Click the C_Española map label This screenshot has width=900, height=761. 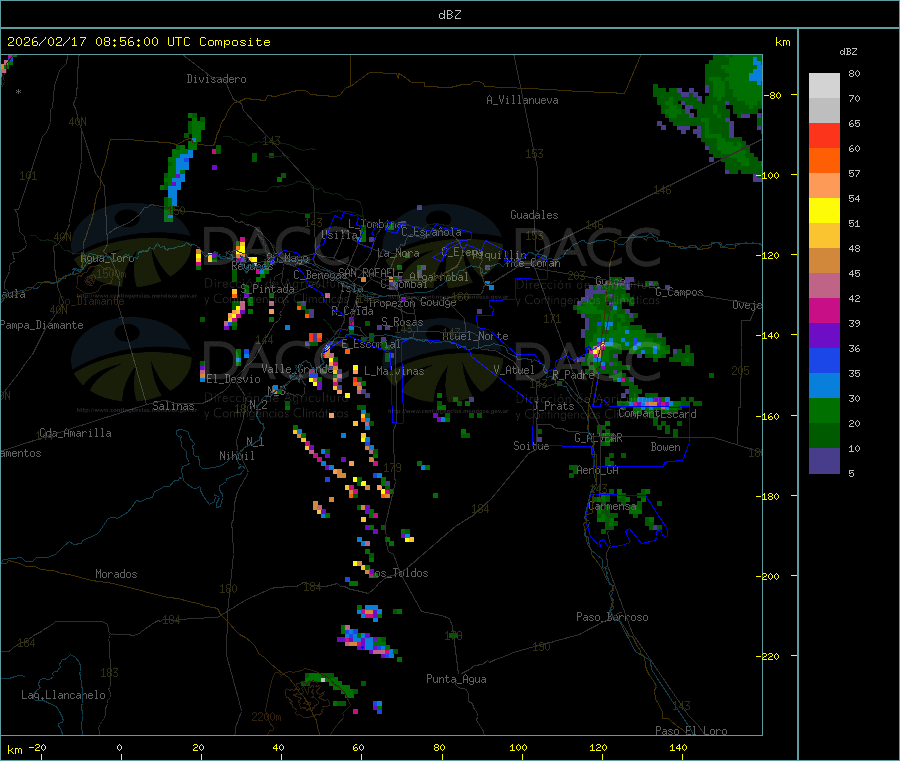point(431,232)
